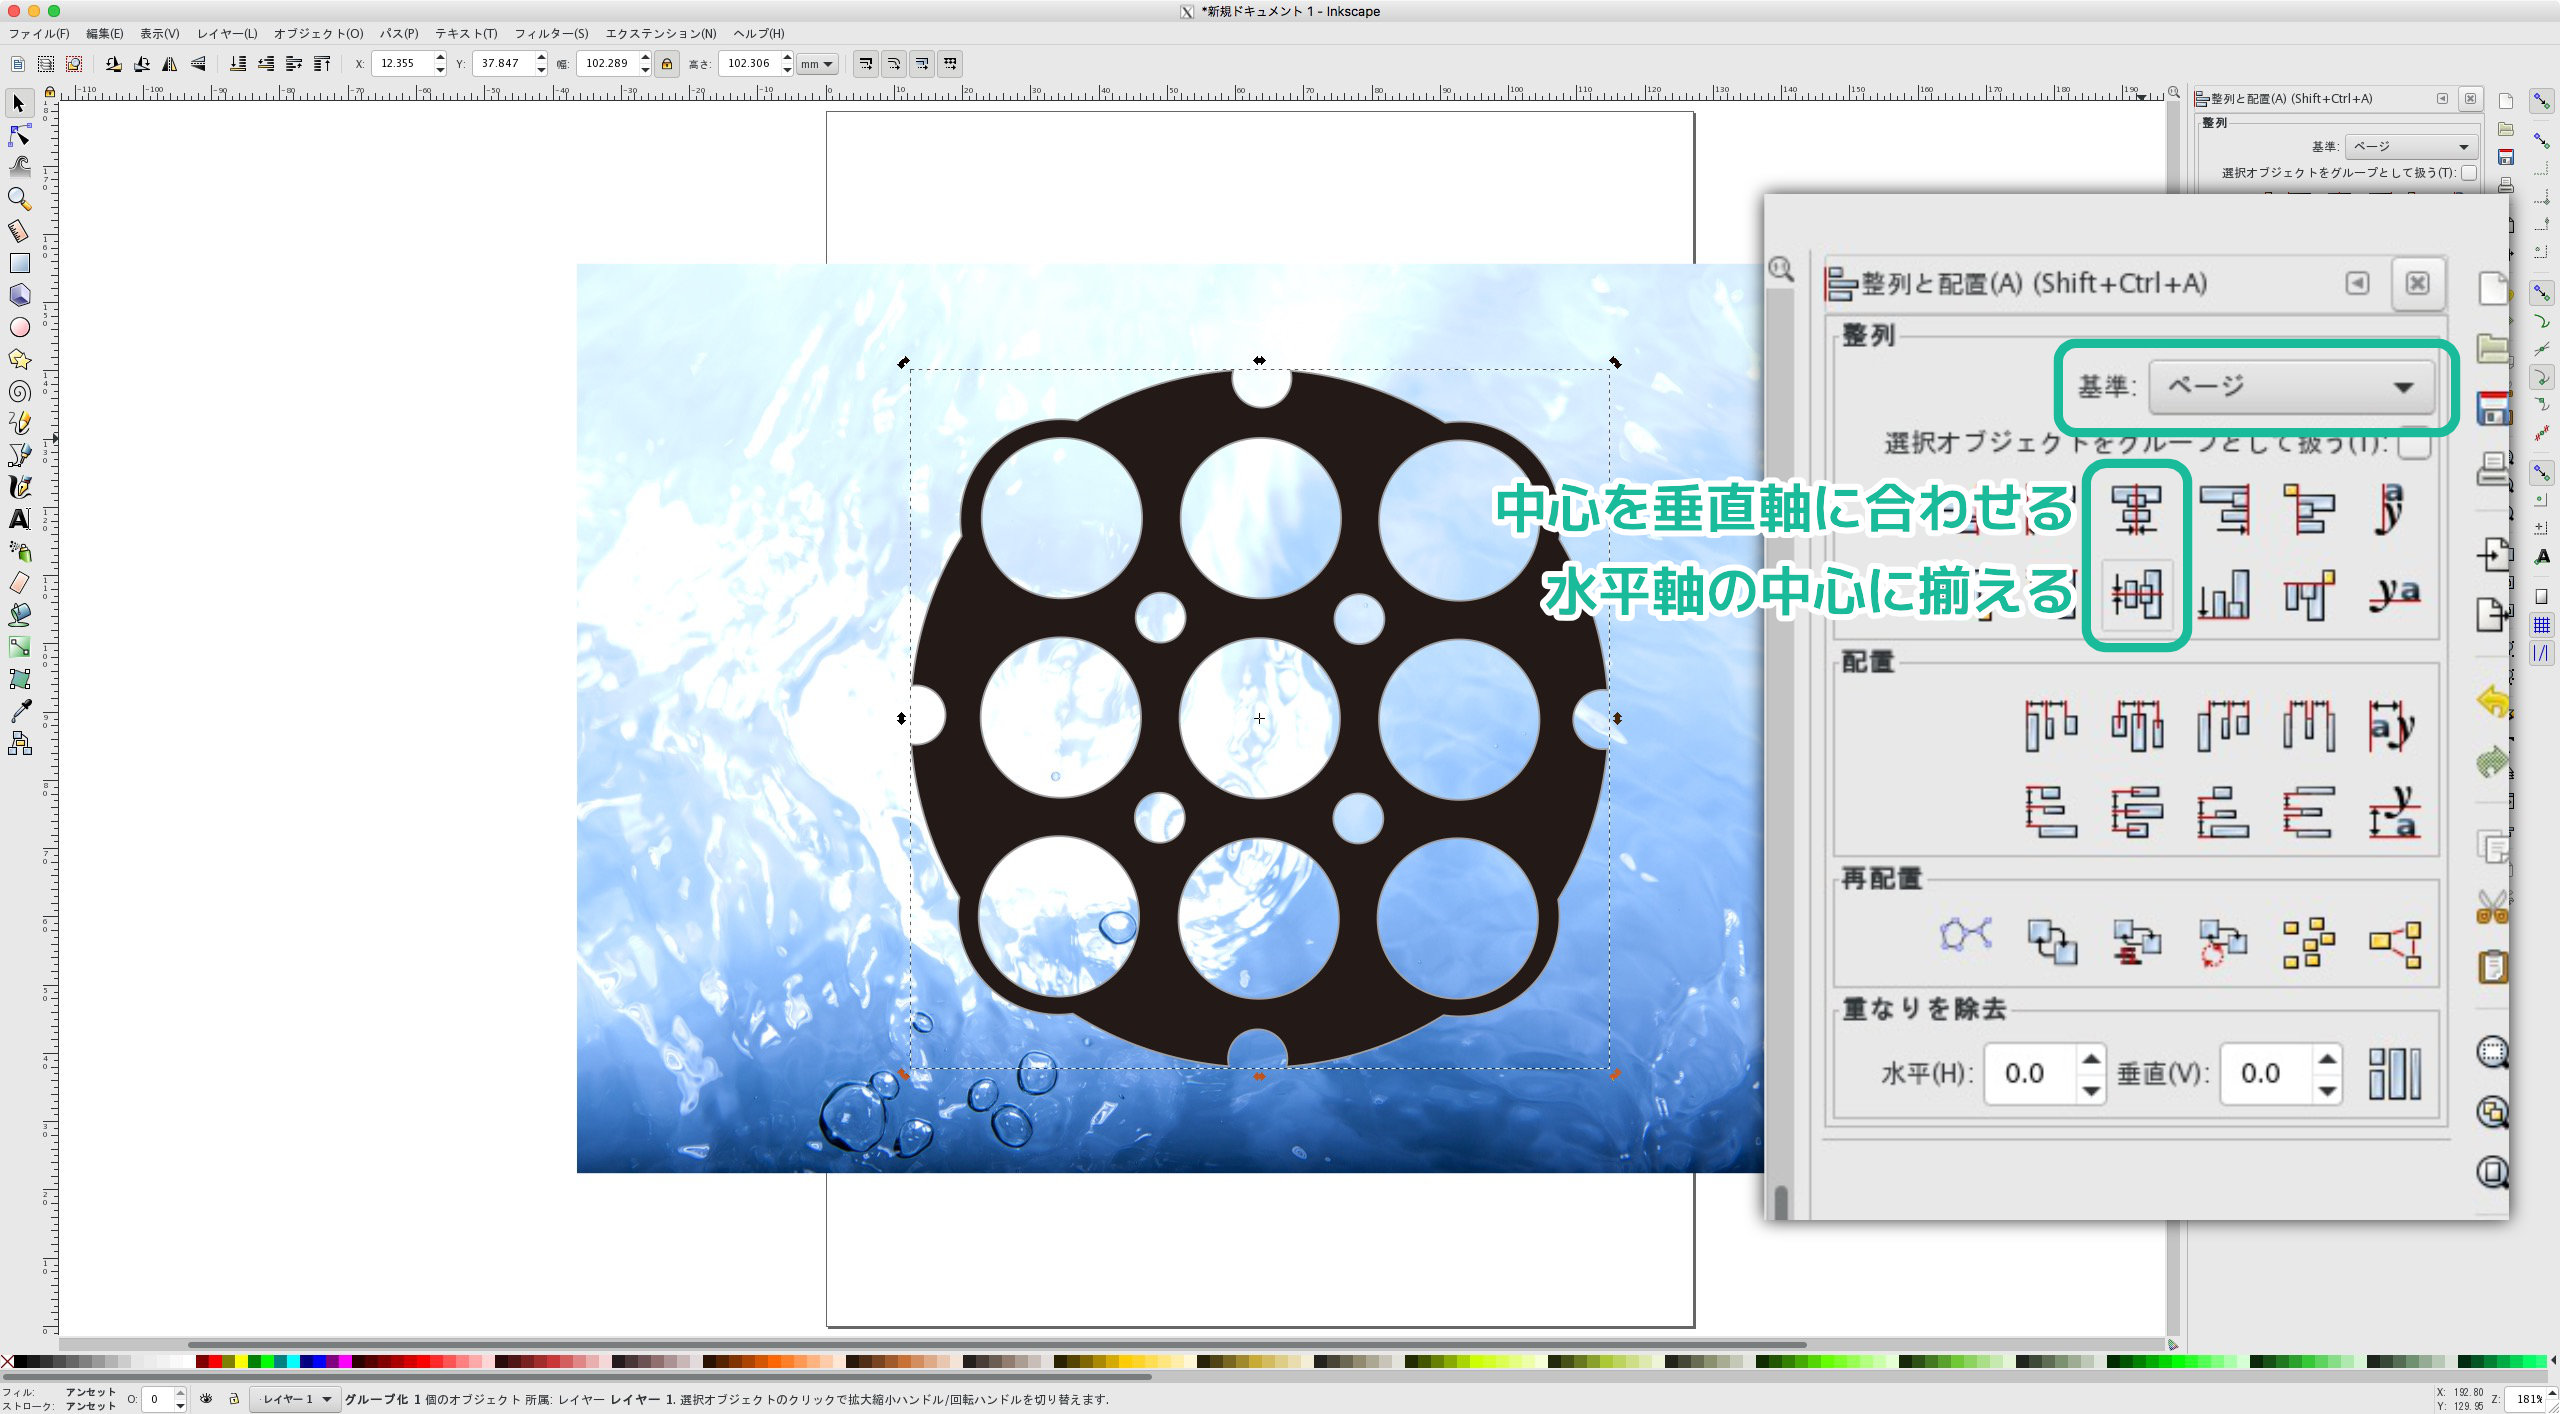The width and height of the screenshot is (2560, 1414).
Task: Select the Calligraphy tool
Action: [19, 487]
